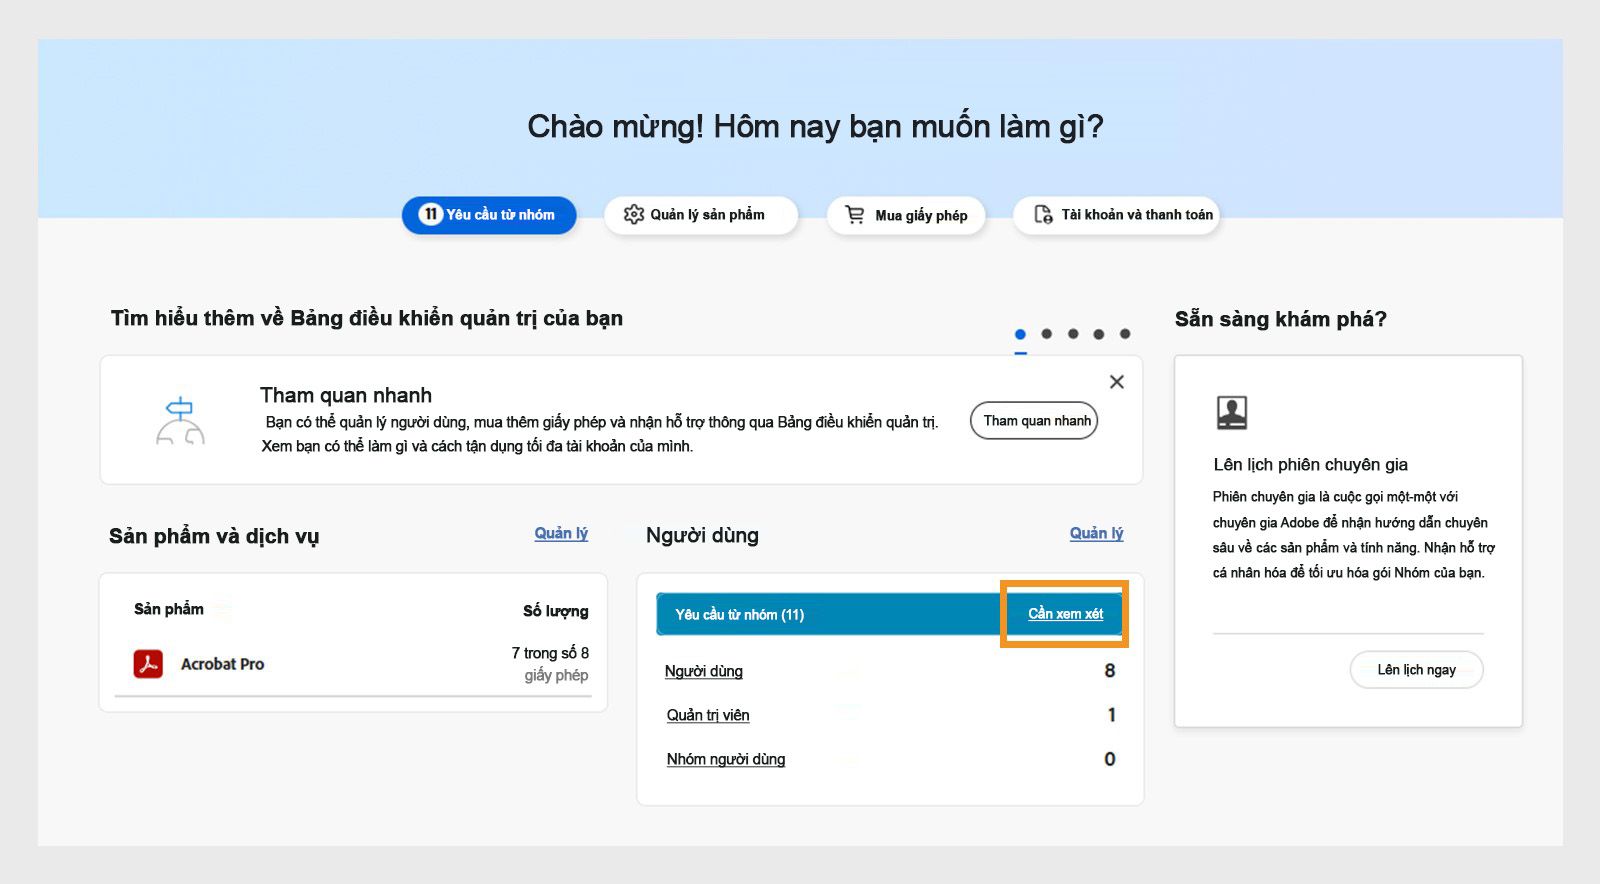This screenshot has width=1600, height=884.
Task: Click the Acrobat Pro product icon
Action: pos(148,664)
